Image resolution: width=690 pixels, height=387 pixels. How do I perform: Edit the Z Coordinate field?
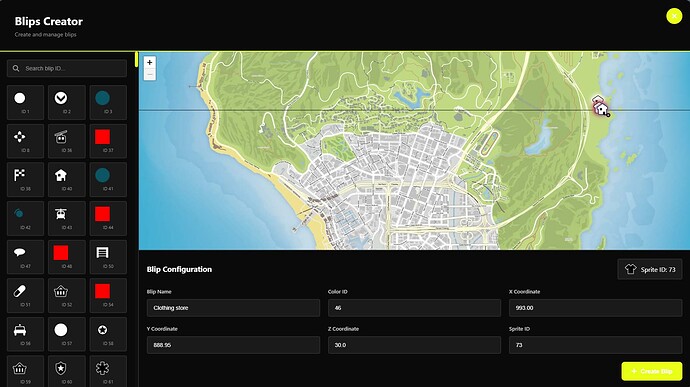tap(414, 345)
